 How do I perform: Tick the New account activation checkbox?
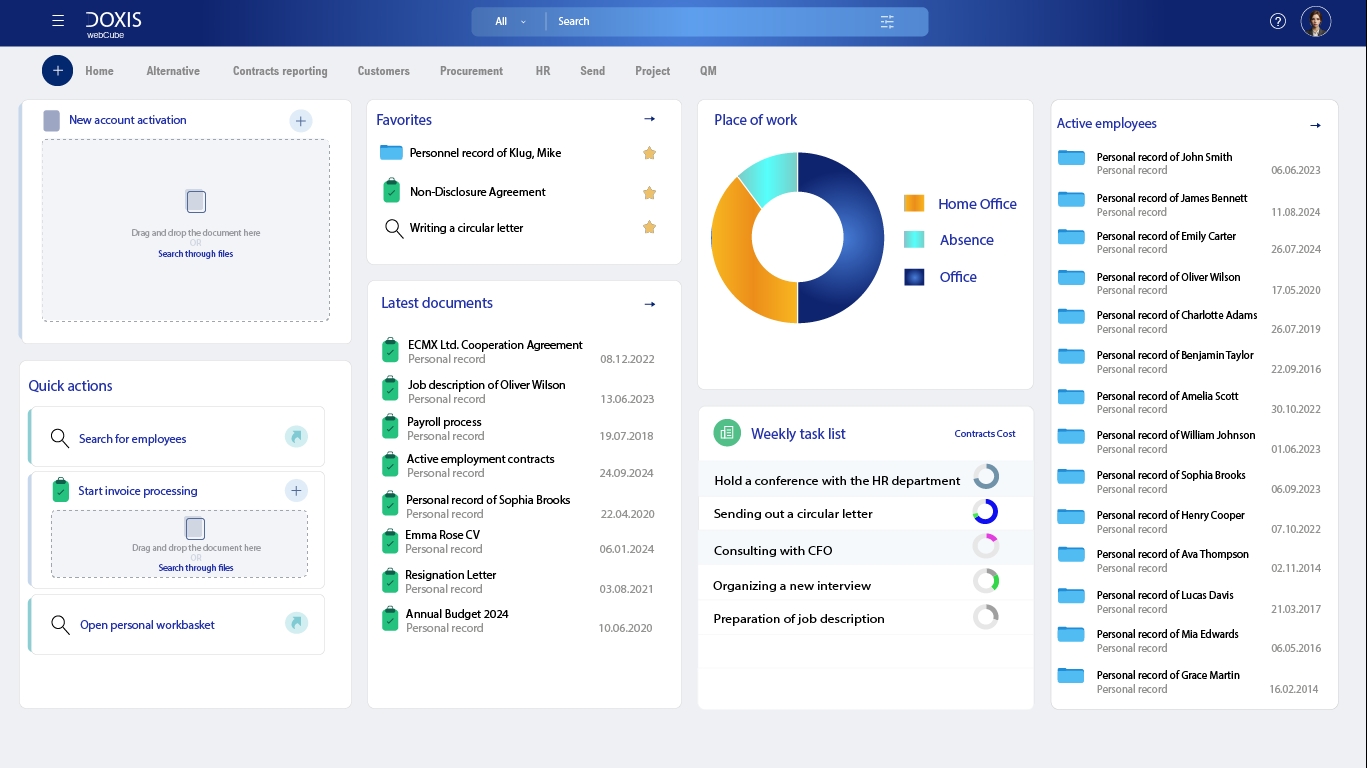point(51,120)
